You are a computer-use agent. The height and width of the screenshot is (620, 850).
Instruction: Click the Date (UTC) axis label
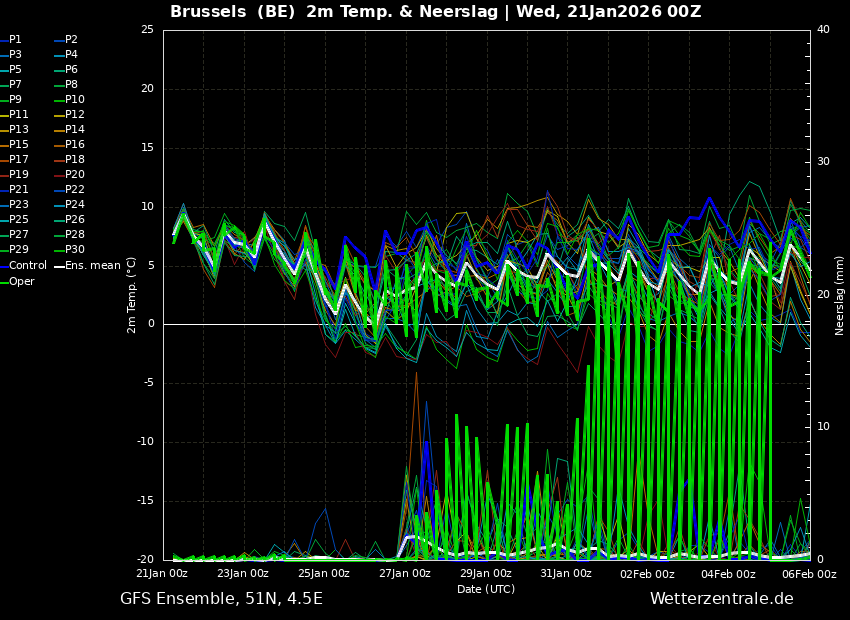[486, 590]
